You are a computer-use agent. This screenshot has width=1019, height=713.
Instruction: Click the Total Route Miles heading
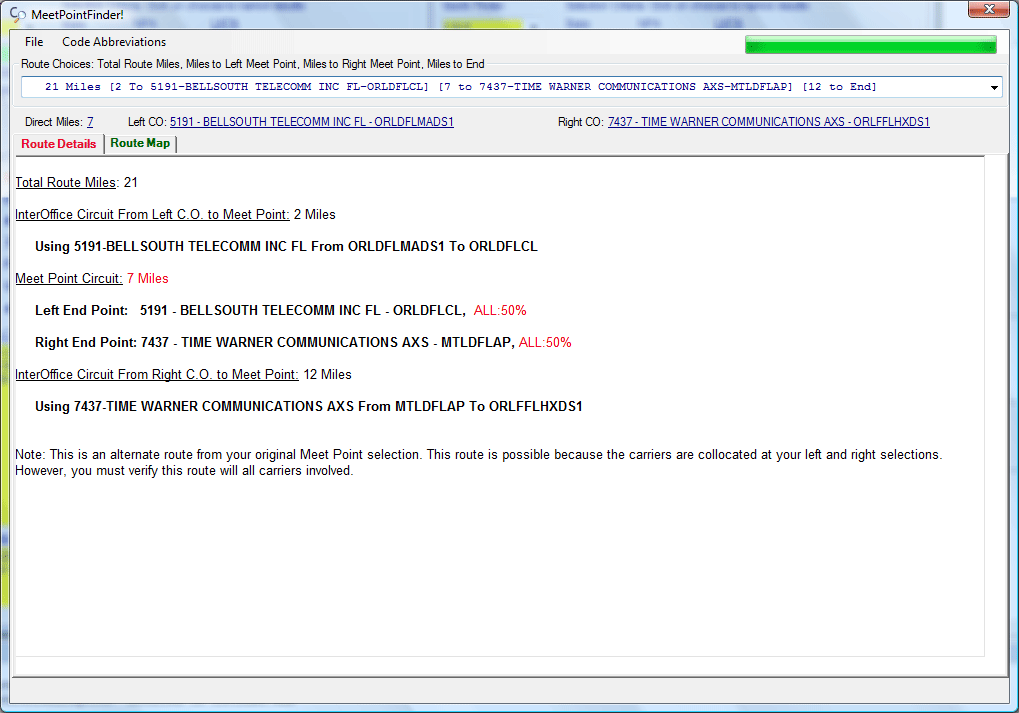click(66, 183)
